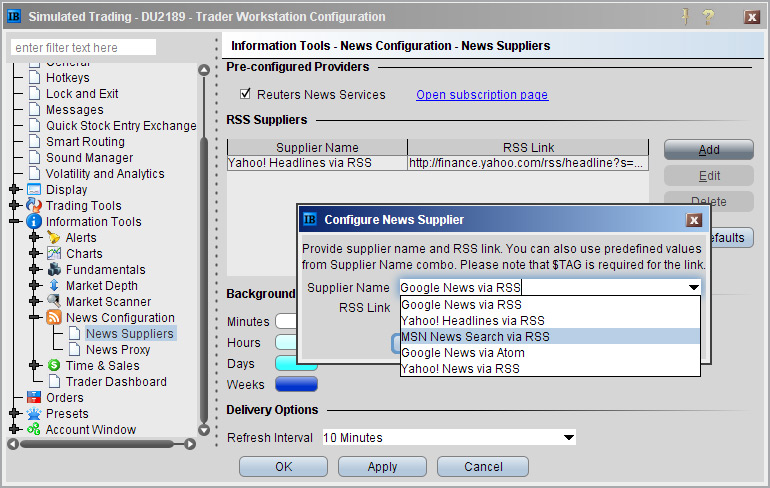Click the Add button
The height and width of the screenshot is (488, 770).
click(709, 149)
